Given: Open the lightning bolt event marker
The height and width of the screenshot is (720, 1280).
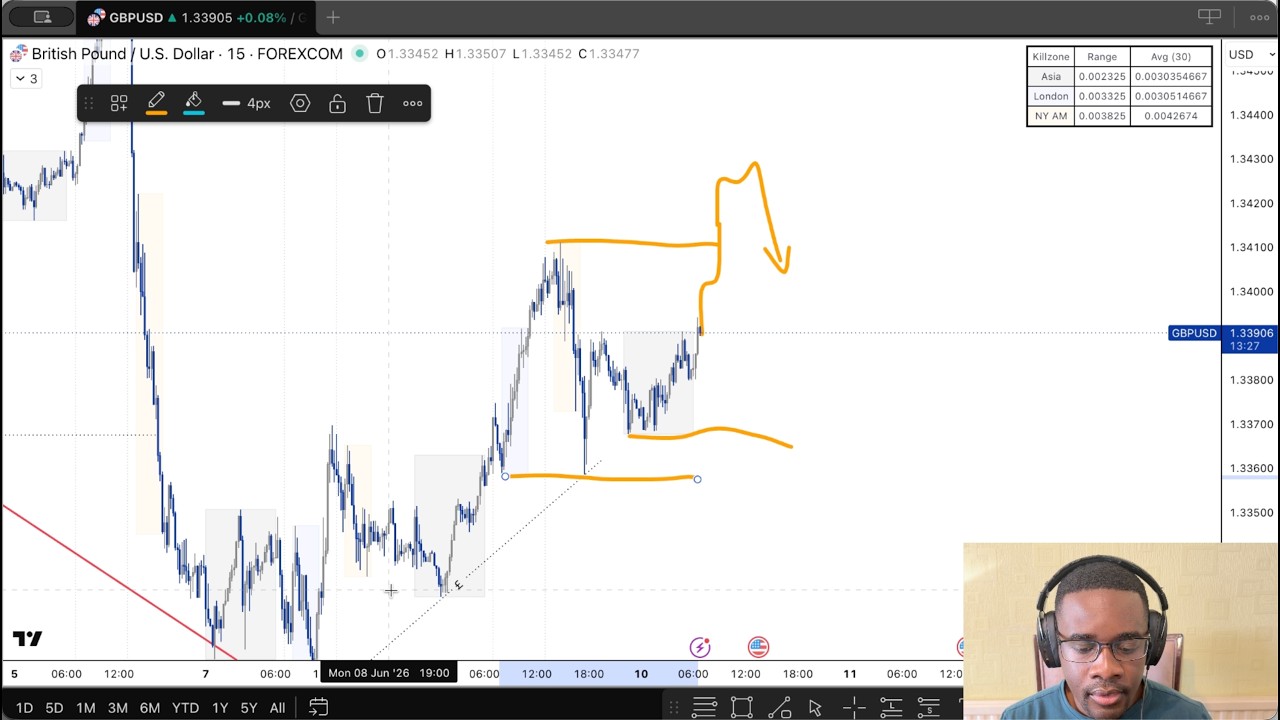Looking at the screenshot, I should click(700, 647).
